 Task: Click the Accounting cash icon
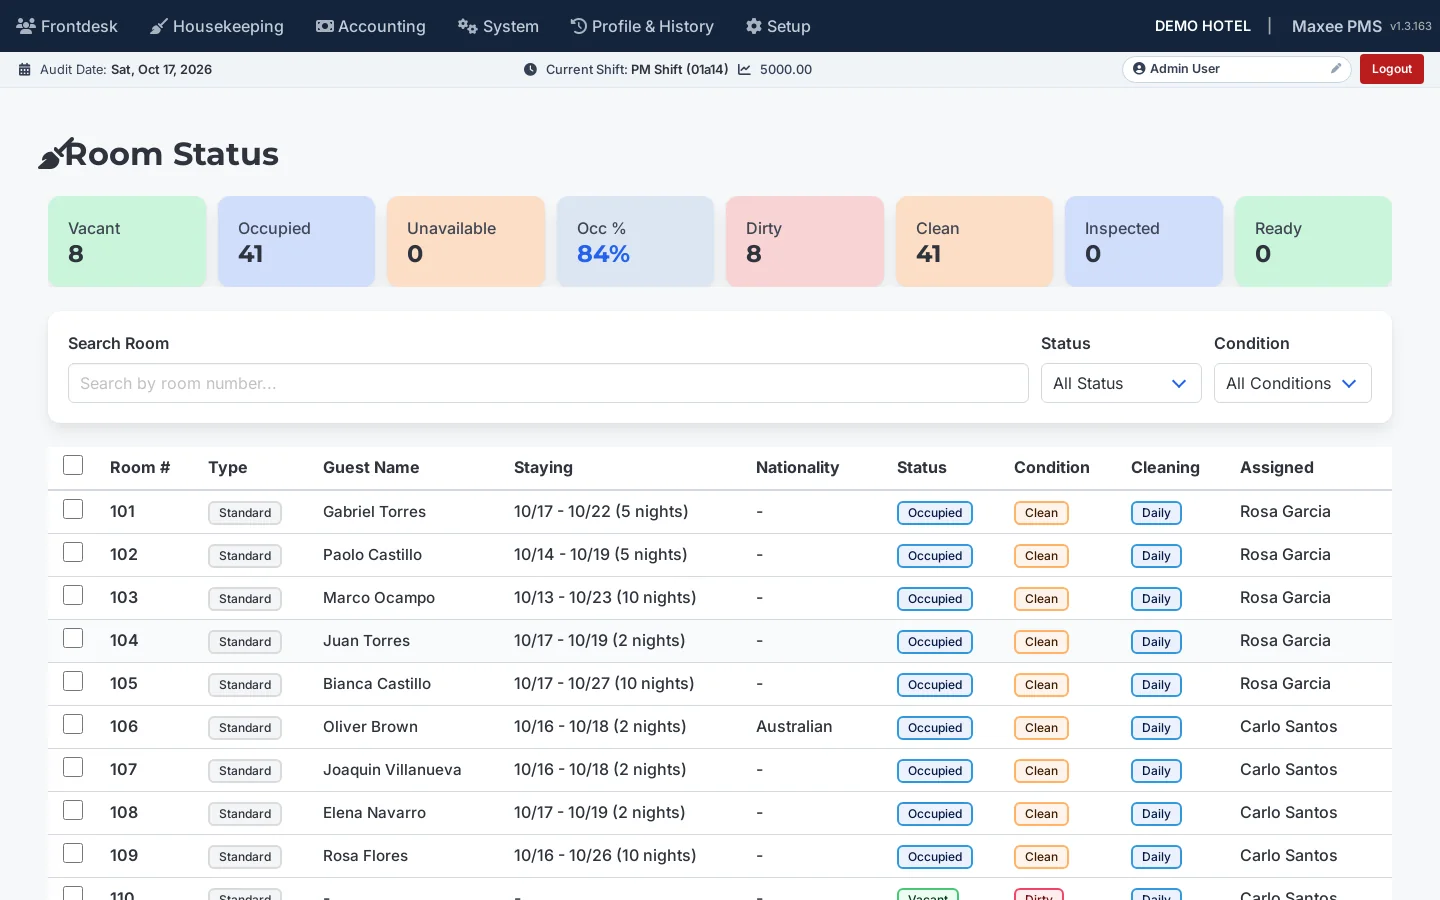[x=325, y=26]
